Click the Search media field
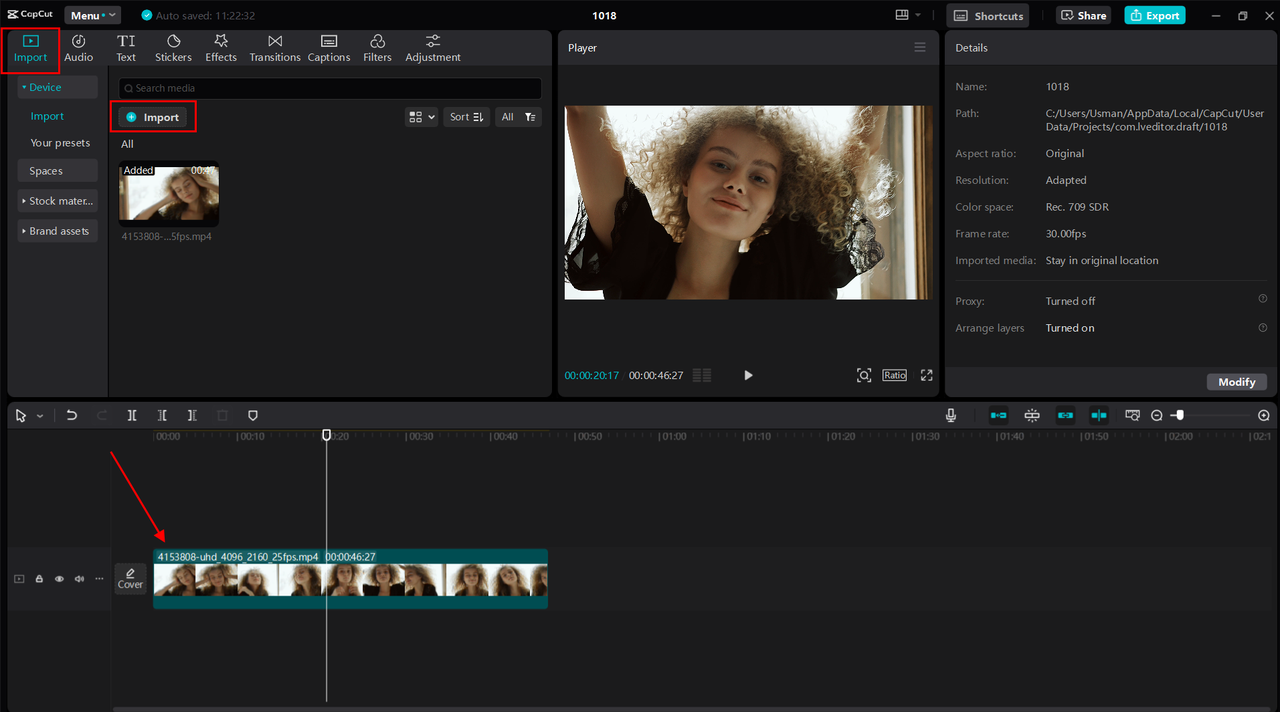Viewport: 1280px width, 712px height. pos(330,88)
